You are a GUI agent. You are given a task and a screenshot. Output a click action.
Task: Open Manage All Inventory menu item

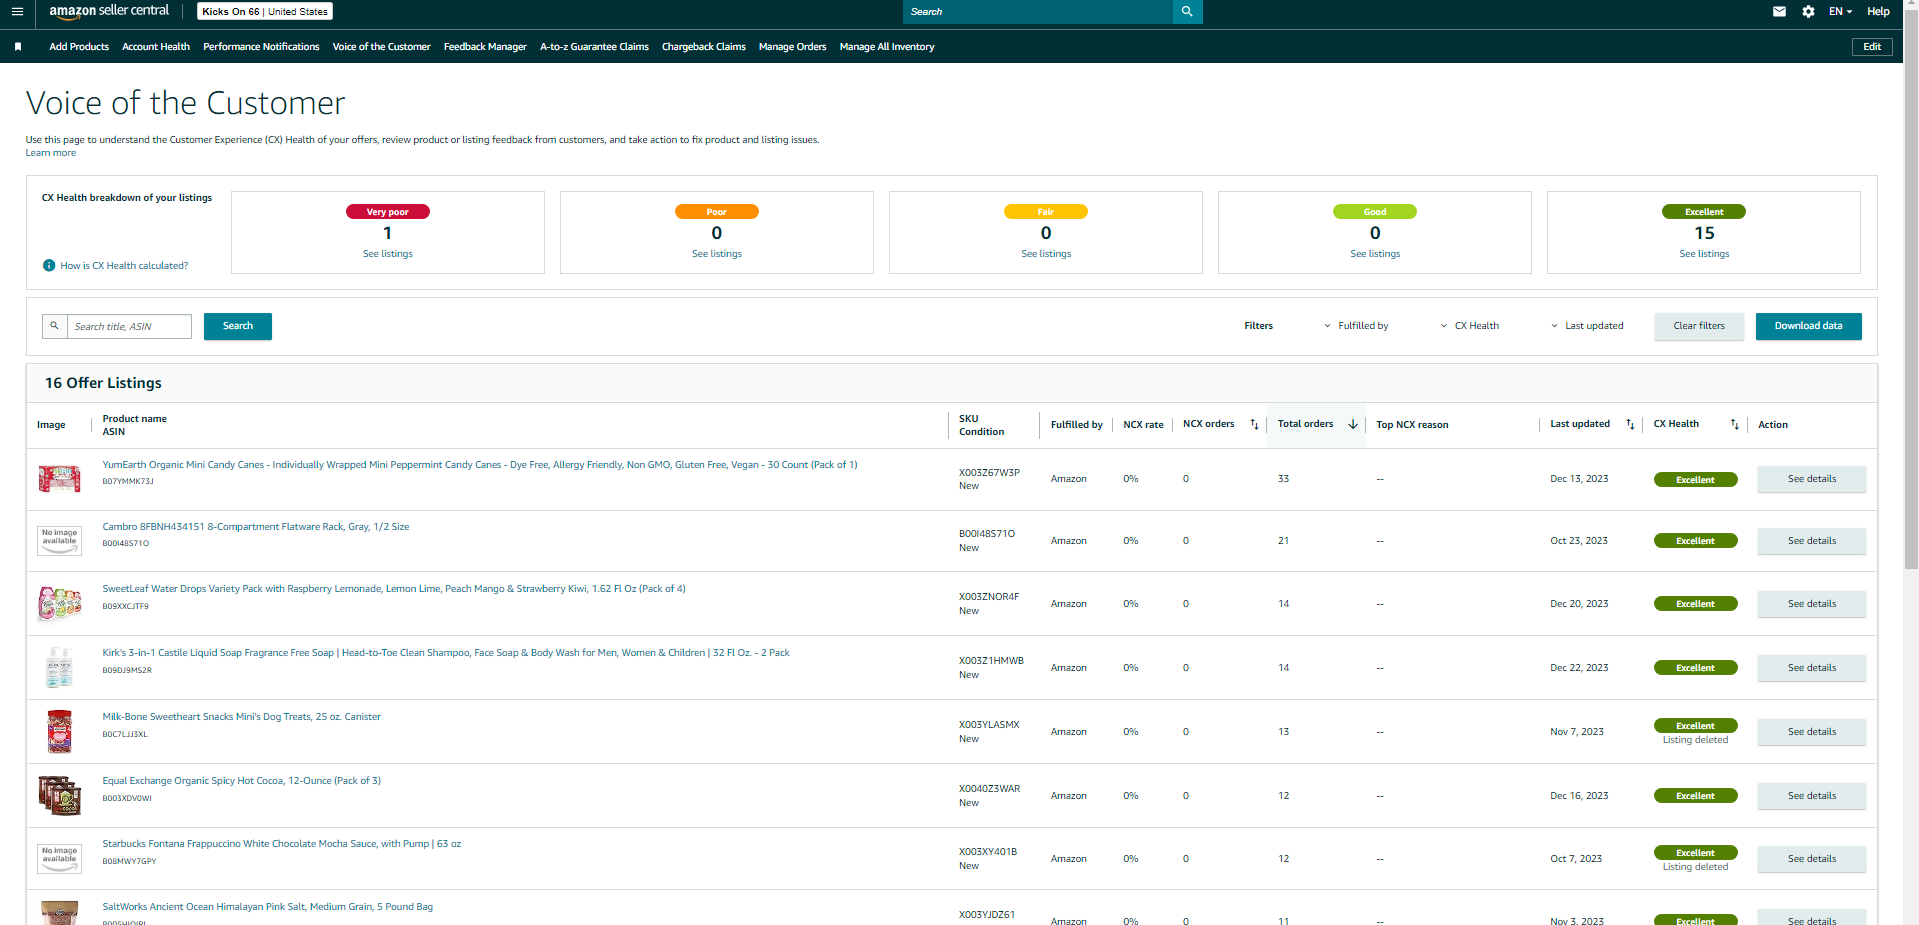click(x=887, y=47)
